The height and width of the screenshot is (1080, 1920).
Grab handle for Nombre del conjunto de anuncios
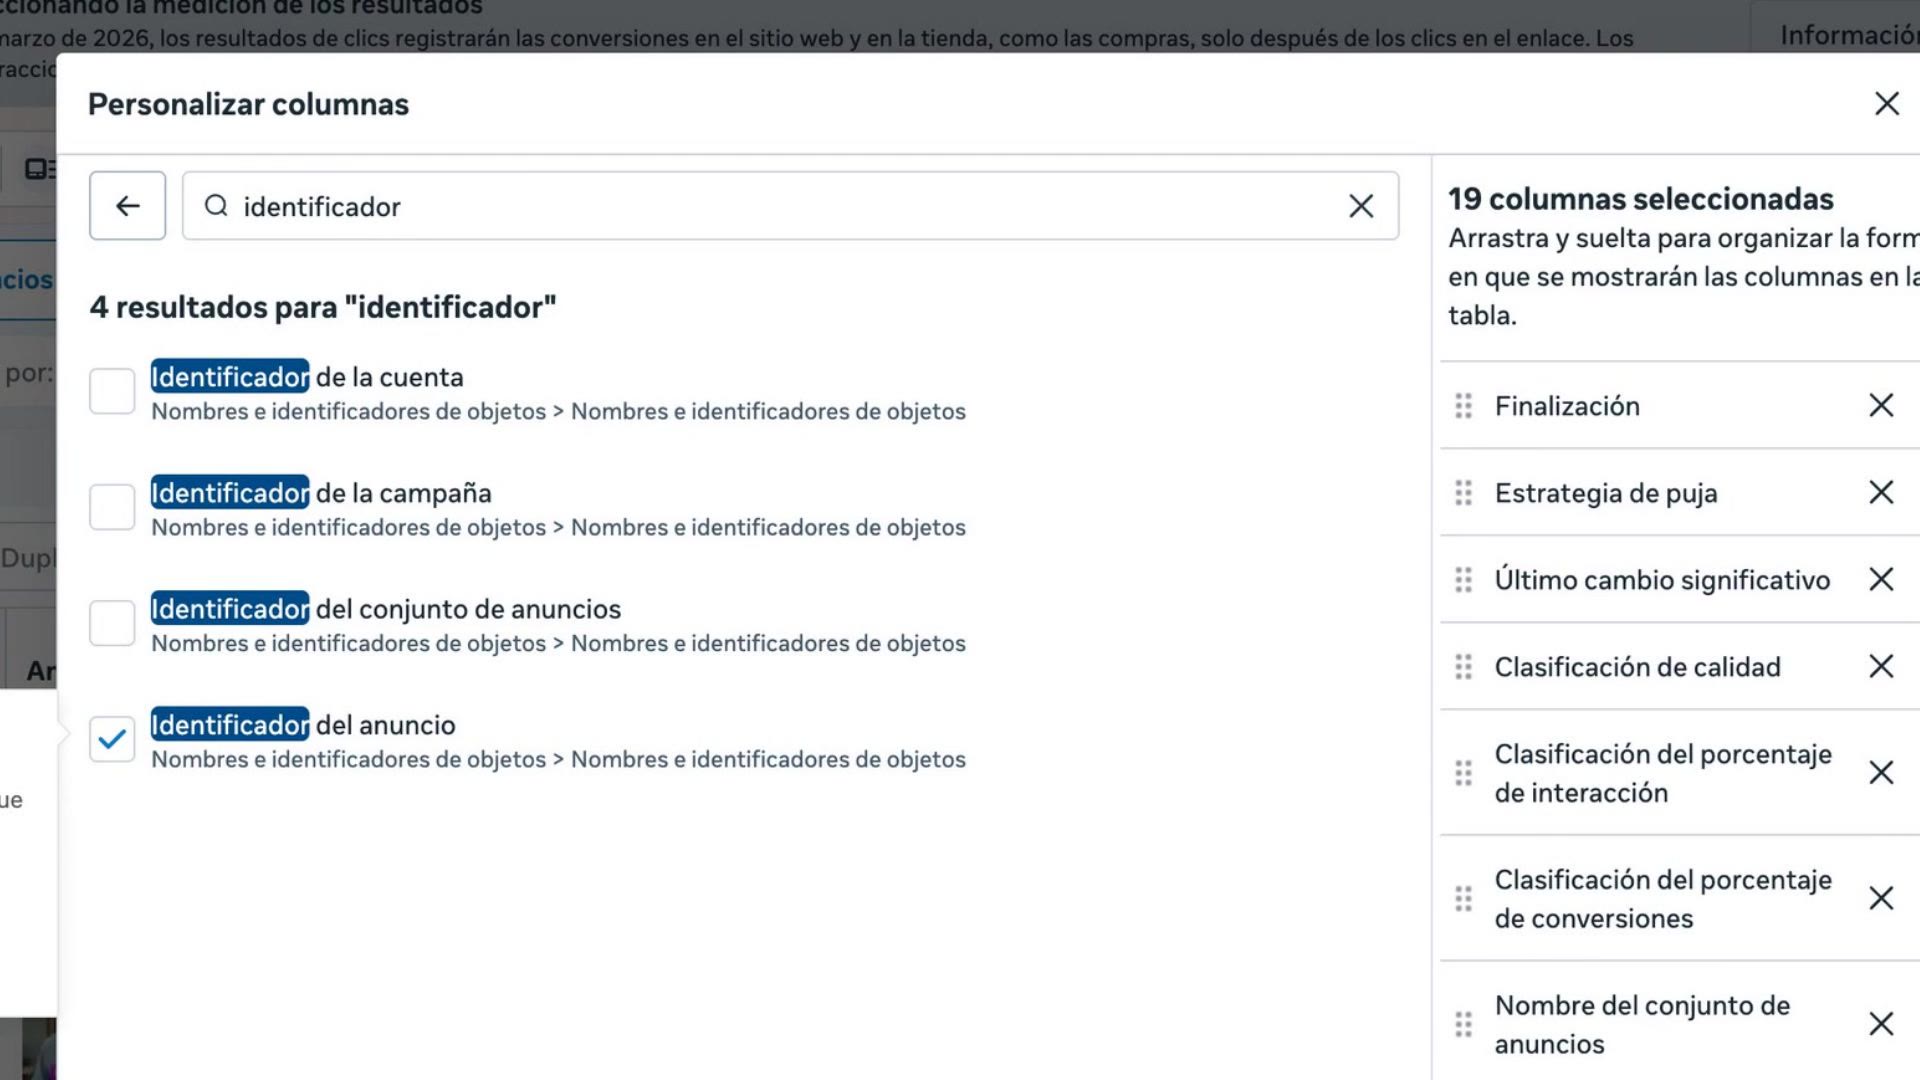(x=1463, y=1024)
